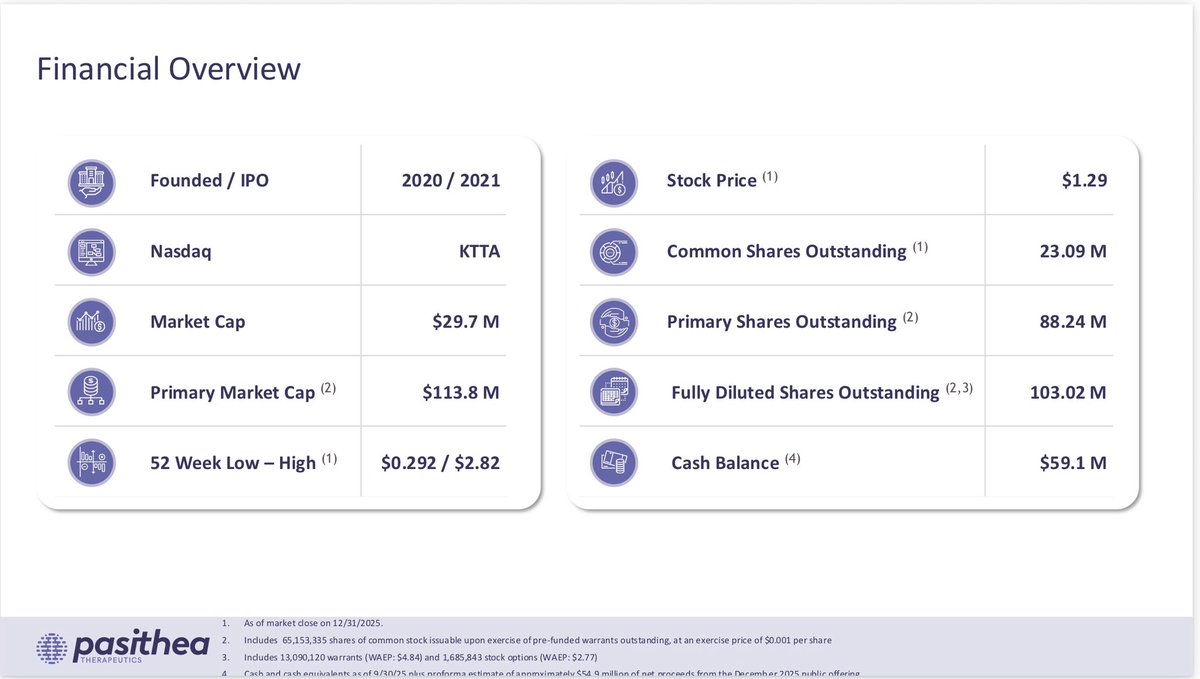Select the $0.292 / $2.82 value
Screen dimensions: 1200x679
pos(440,462)
